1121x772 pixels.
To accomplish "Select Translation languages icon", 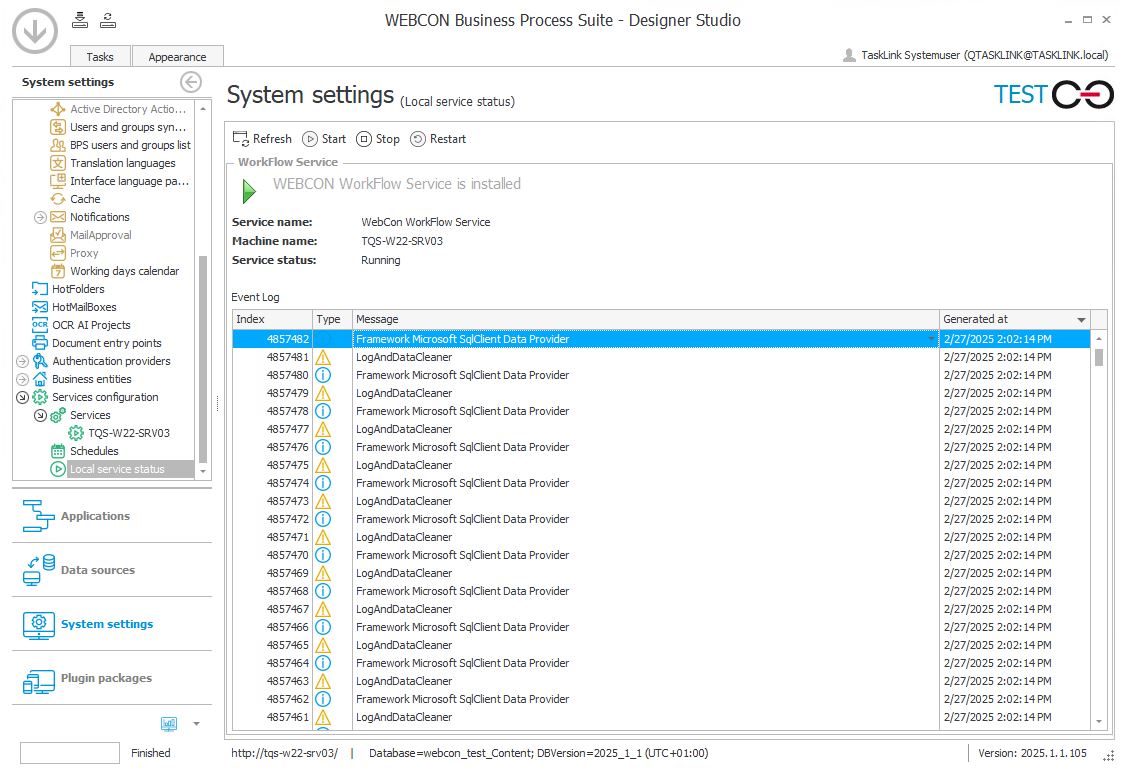I will (x=58, y=163).
